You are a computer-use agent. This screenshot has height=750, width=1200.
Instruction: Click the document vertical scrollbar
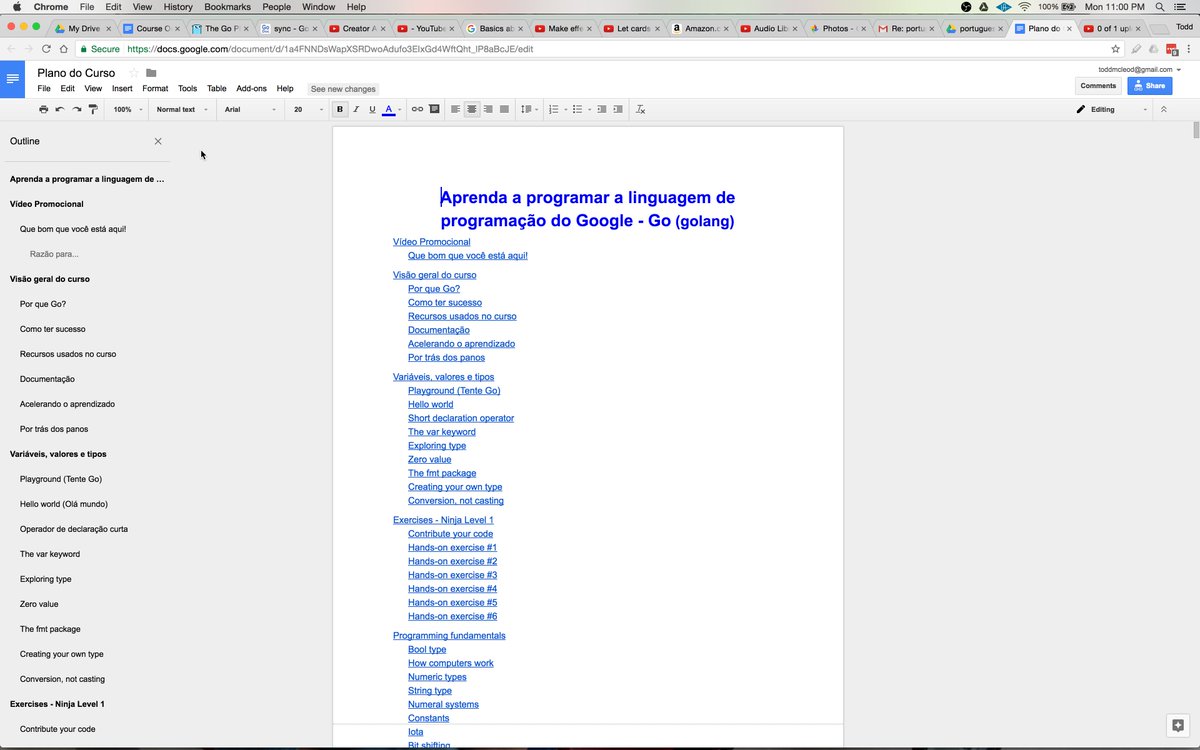coord(1195,130)
